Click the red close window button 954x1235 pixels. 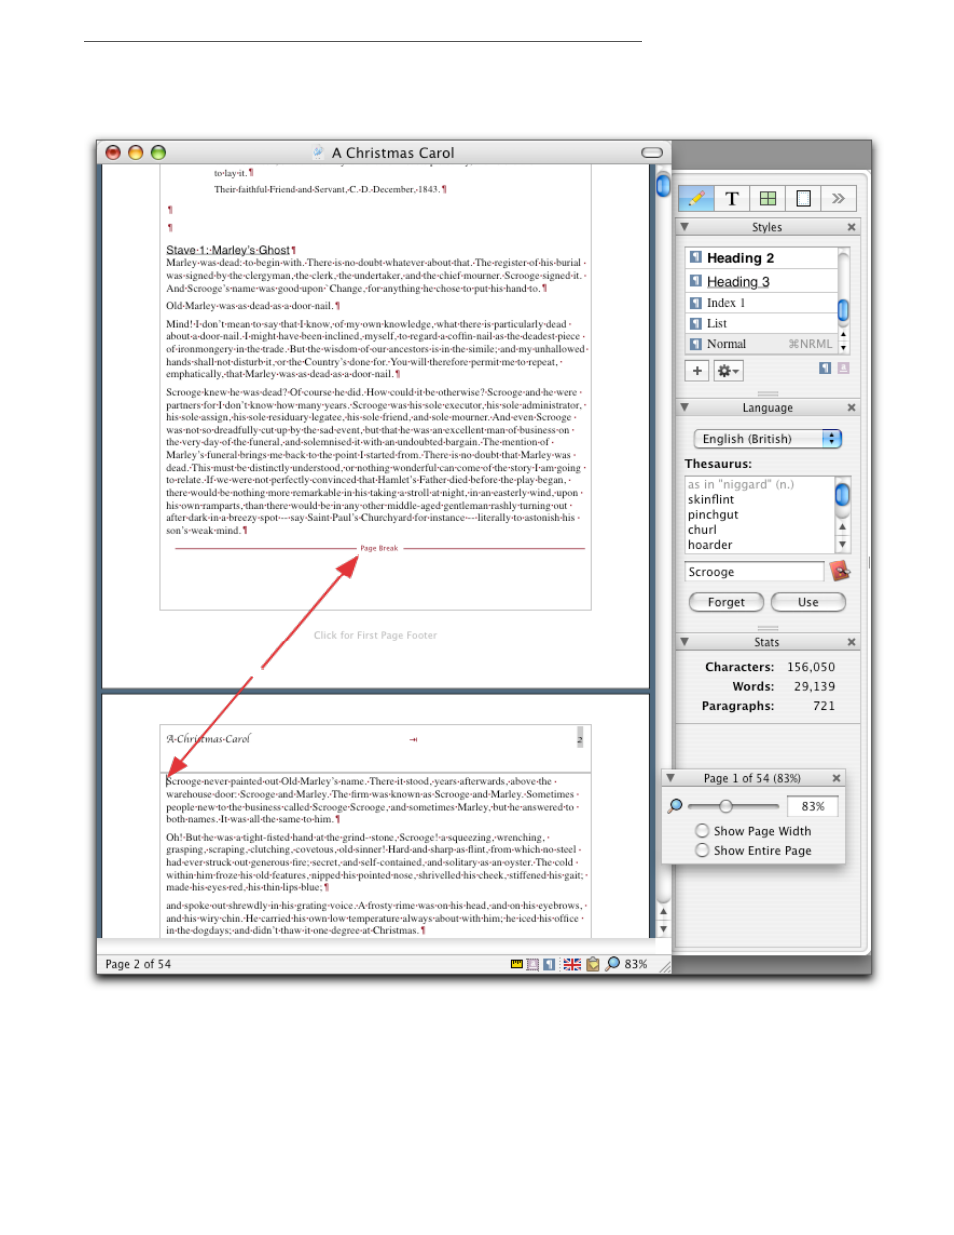pyautogui.click(x=113, y=153)
